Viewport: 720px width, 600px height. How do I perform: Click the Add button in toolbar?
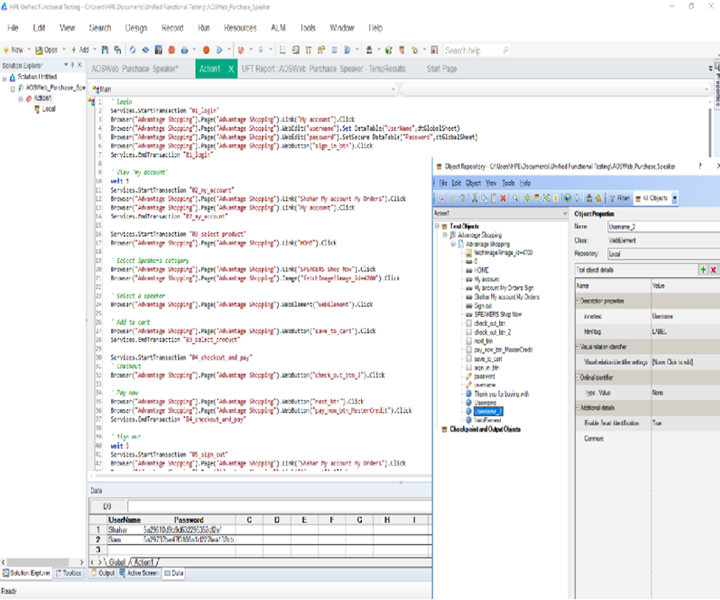pyautogui.click(x=80, y=50)
